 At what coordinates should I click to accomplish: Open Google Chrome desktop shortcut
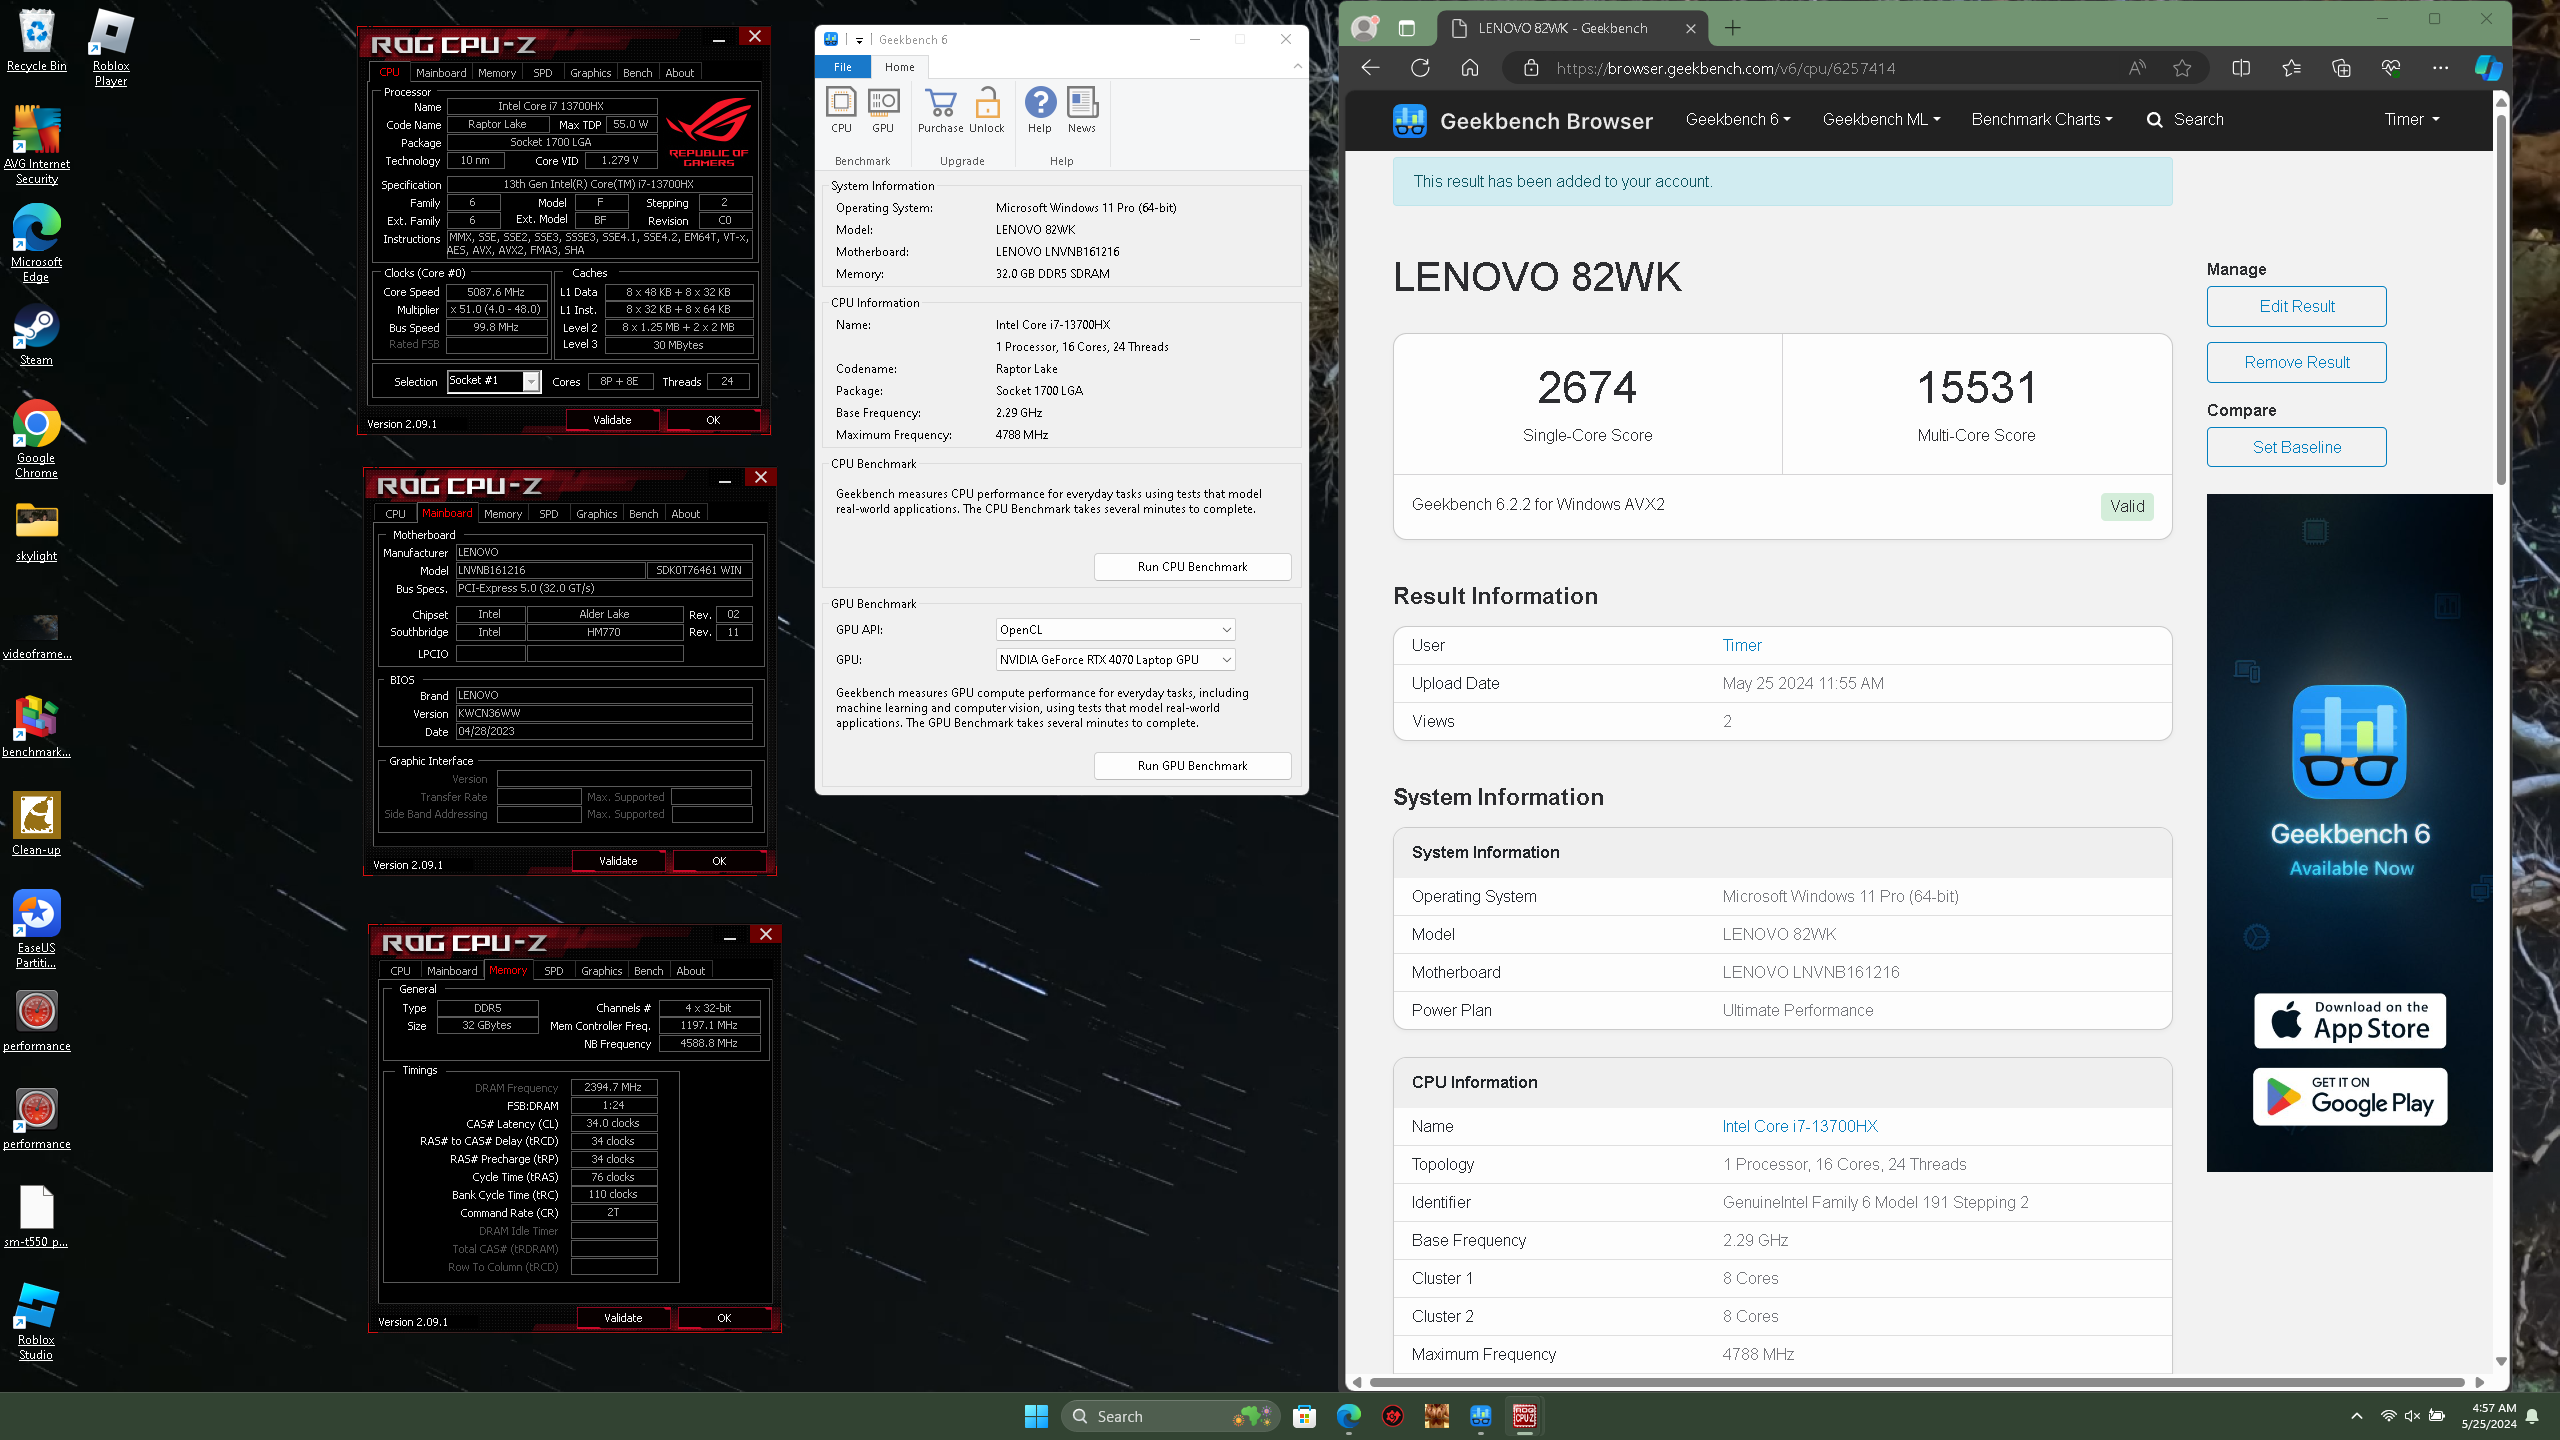[x=37, y=439]
